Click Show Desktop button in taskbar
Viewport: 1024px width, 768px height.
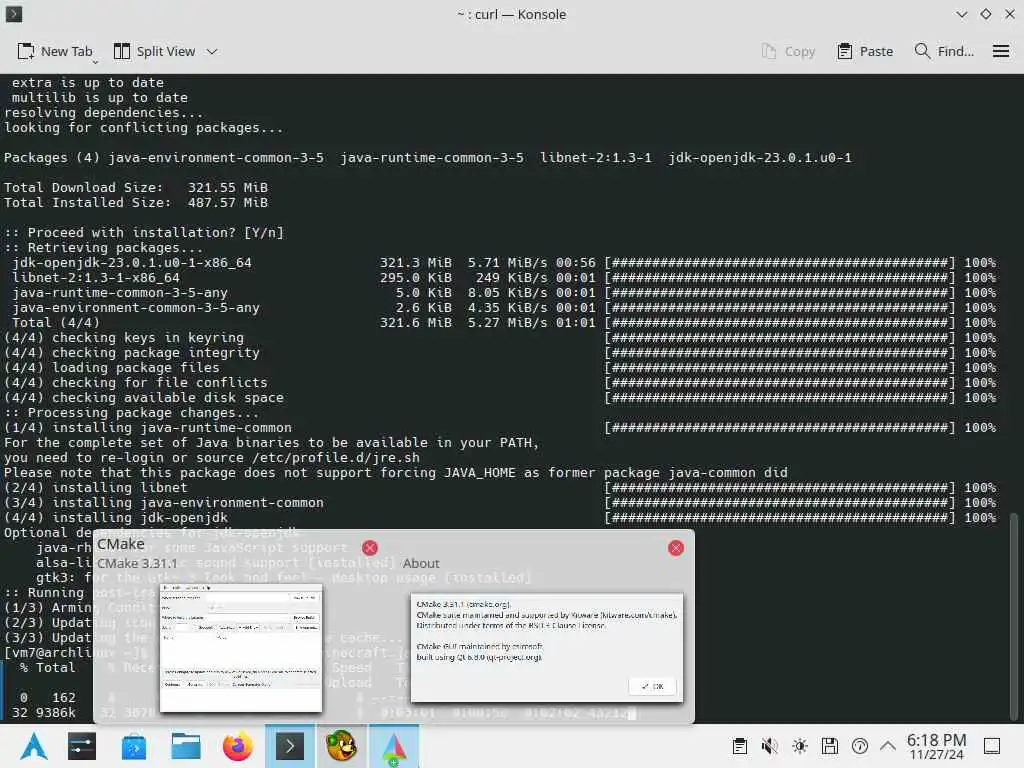(x=992, y=746)
